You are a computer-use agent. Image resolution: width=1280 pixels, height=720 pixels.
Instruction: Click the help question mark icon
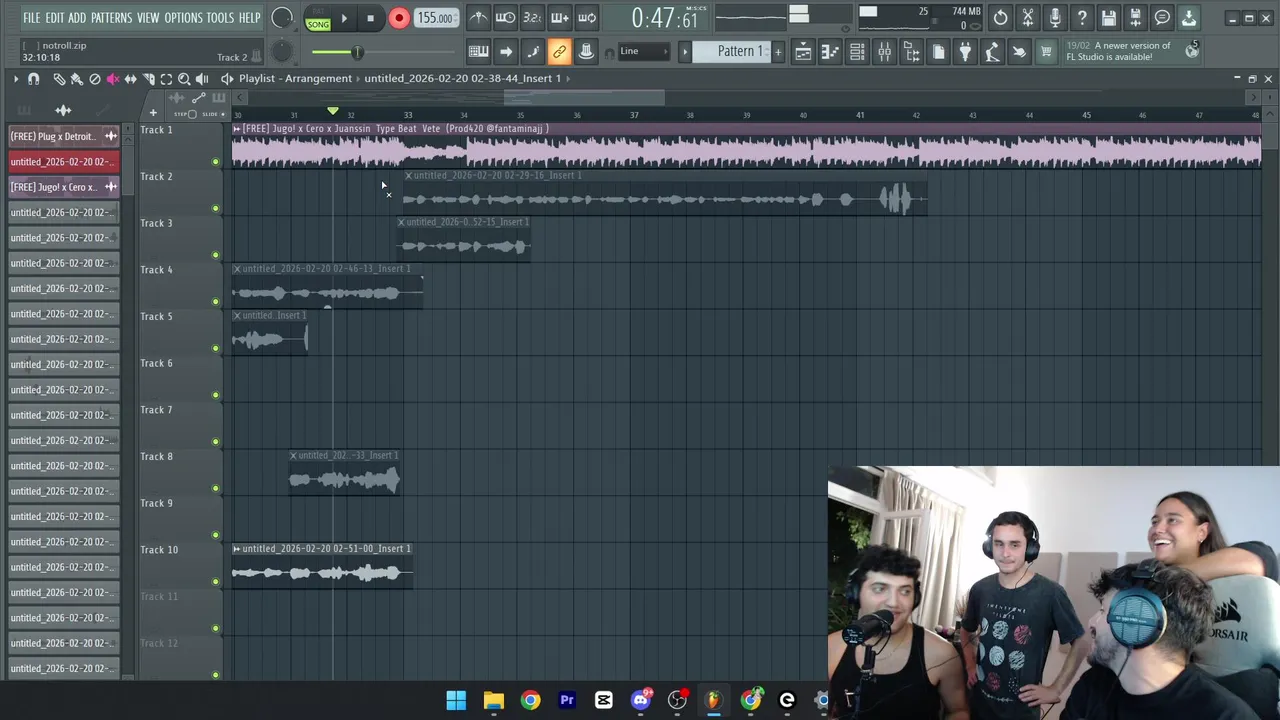pyautogui.click(x=1081, y=18)
